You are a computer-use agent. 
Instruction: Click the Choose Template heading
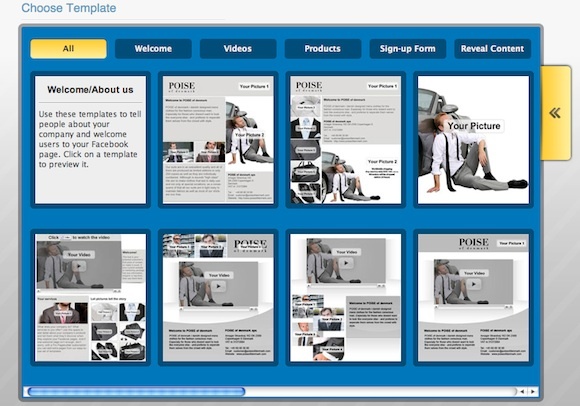(69, 8)
